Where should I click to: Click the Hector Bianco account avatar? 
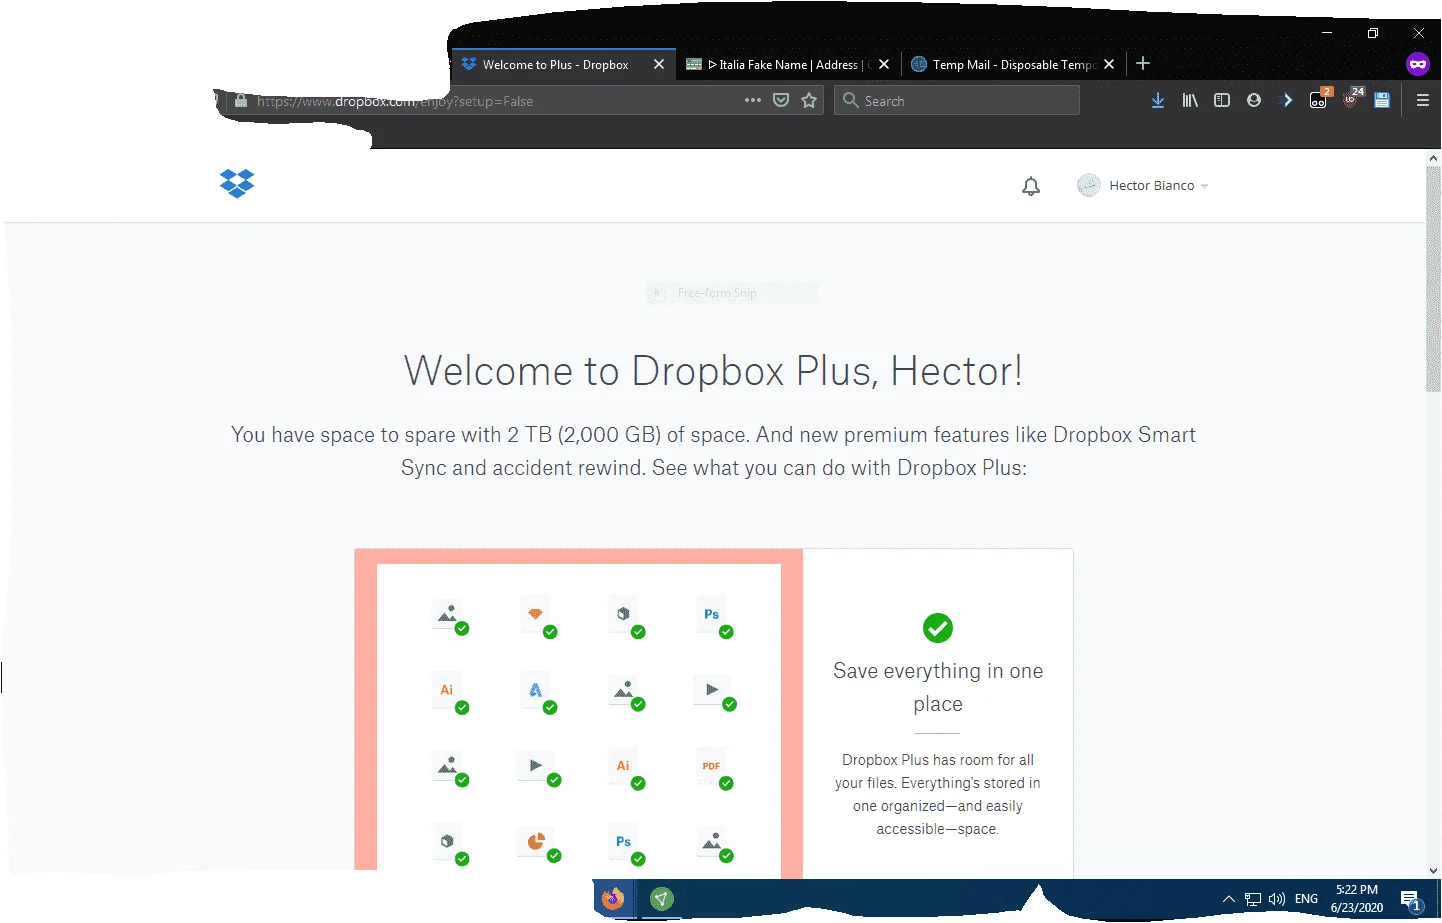[1088, 185]
